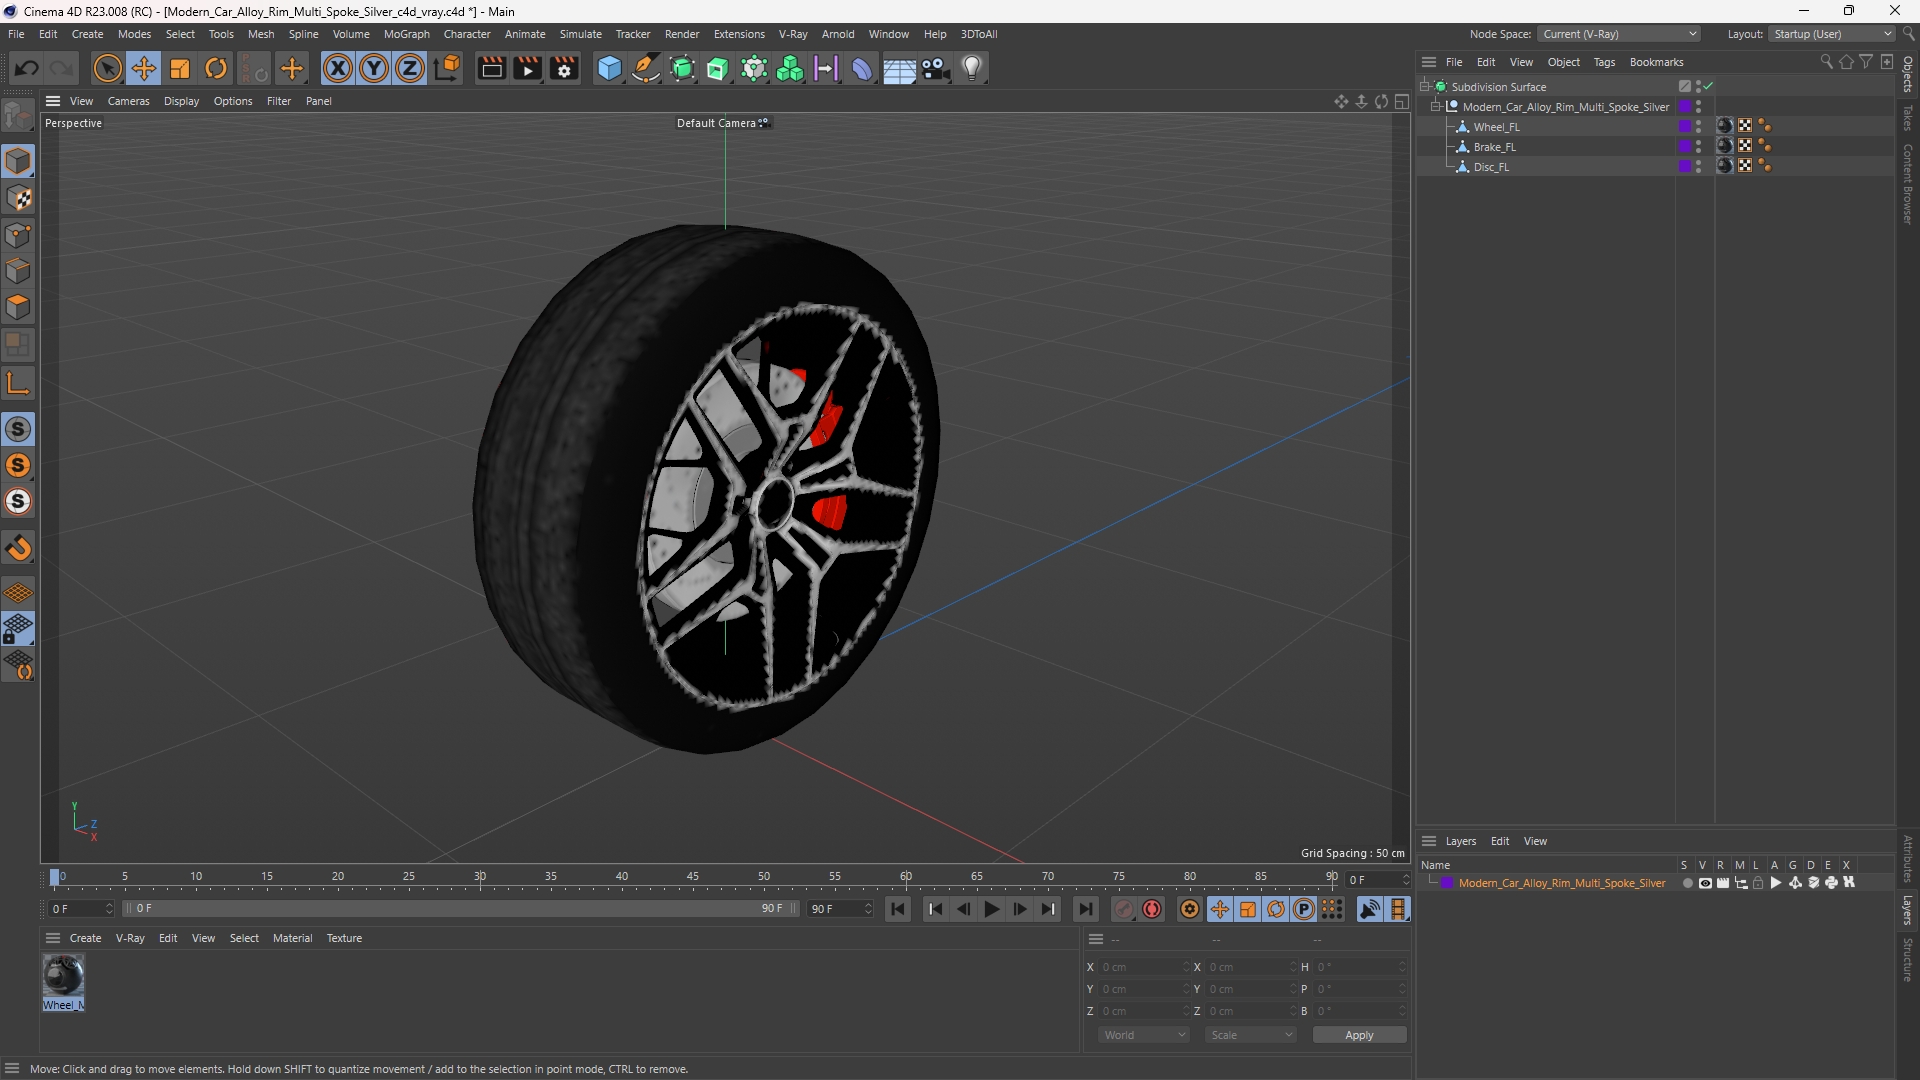This screenshot has width=1920, height=1080.
Task: Collapse Modern_Car_Alloy_Rim_Multi_Spoke_Silver node
Action: click(1436, 106)
